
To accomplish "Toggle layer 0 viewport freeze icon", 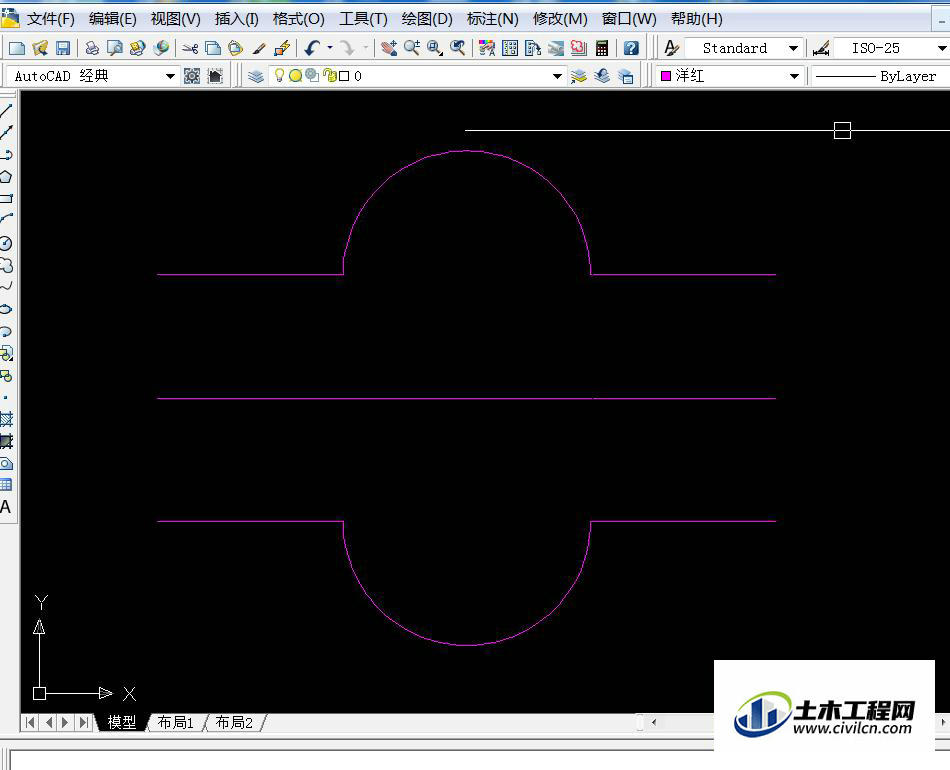I will coord(312,75).
